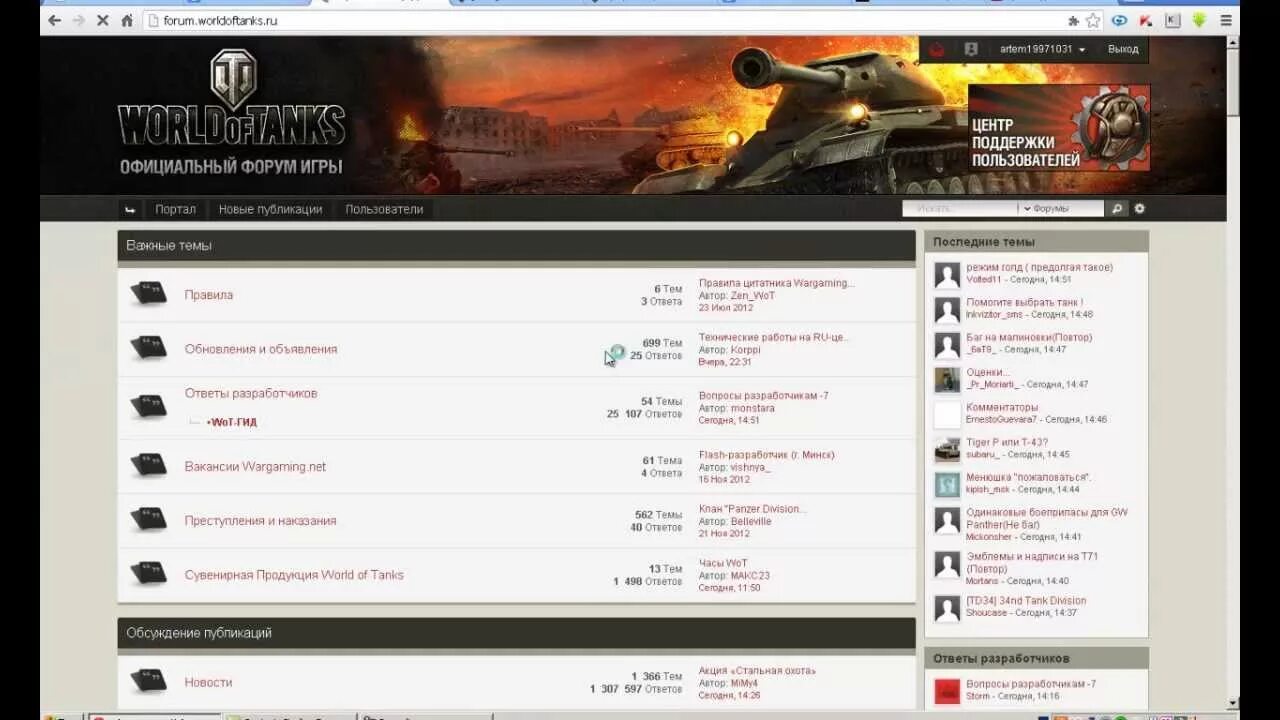Click the blue eye extension icon
Image resolution: width=1280 pixels, height=720 pixels.
pos(1120,20)
